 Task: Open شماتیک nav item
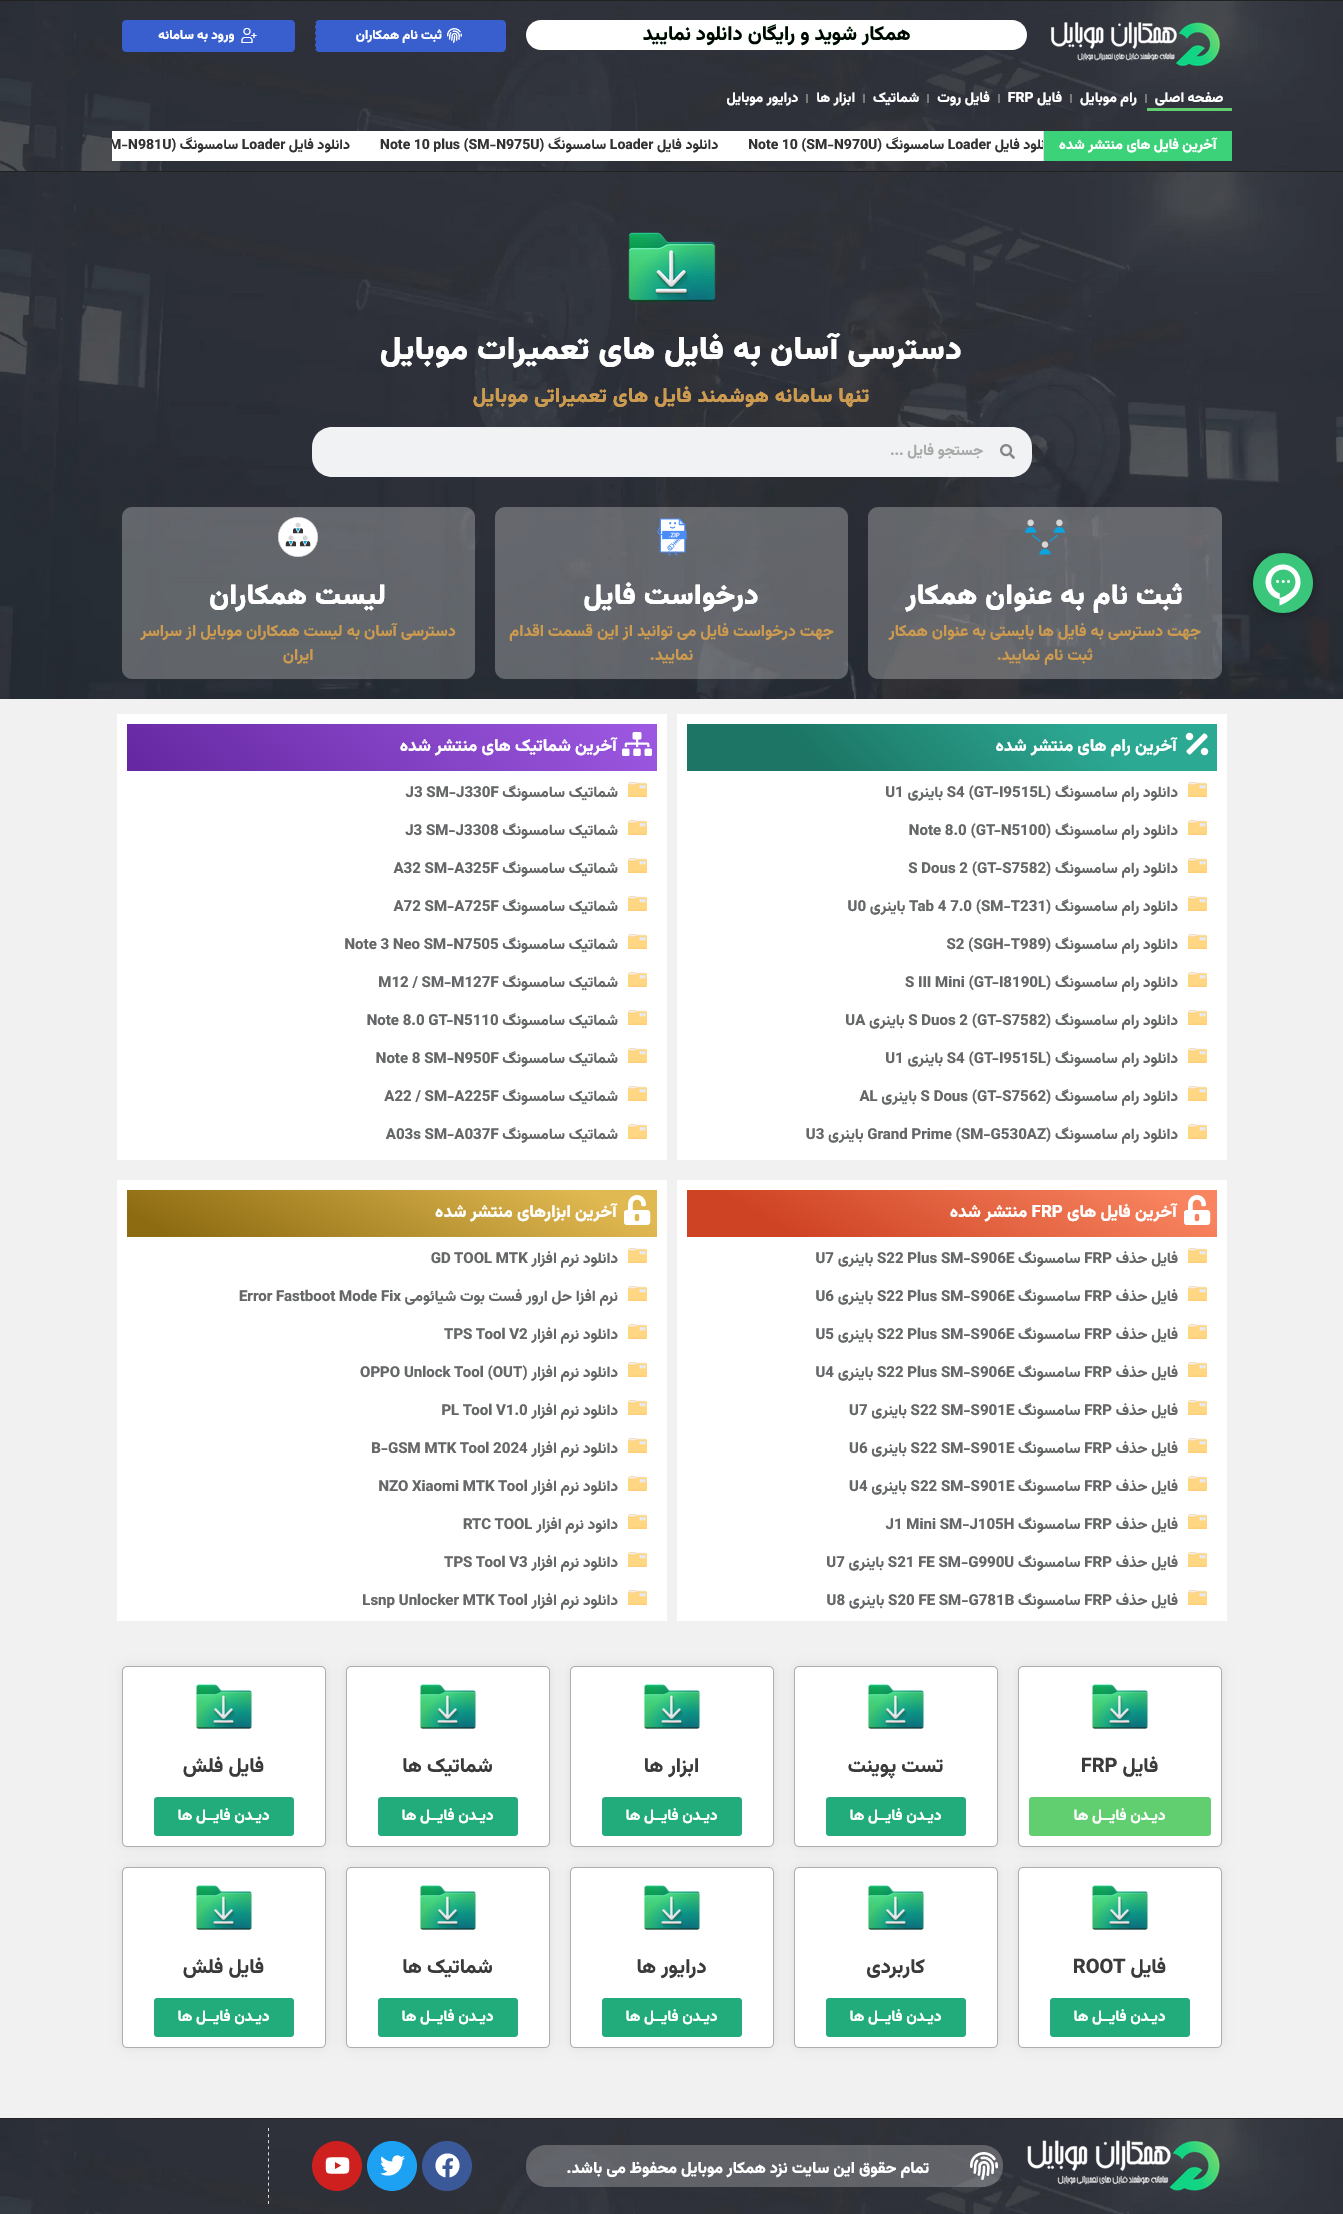coord(895,97)
